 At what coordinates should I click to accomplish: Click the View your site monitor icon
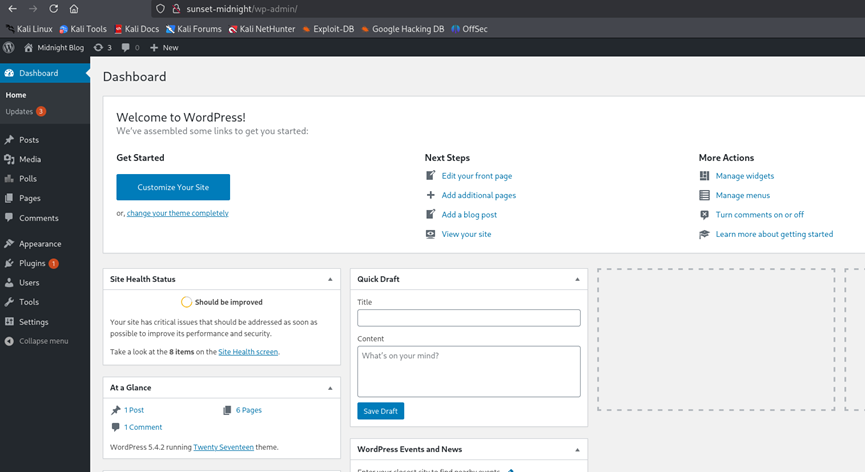pos(430,234)
